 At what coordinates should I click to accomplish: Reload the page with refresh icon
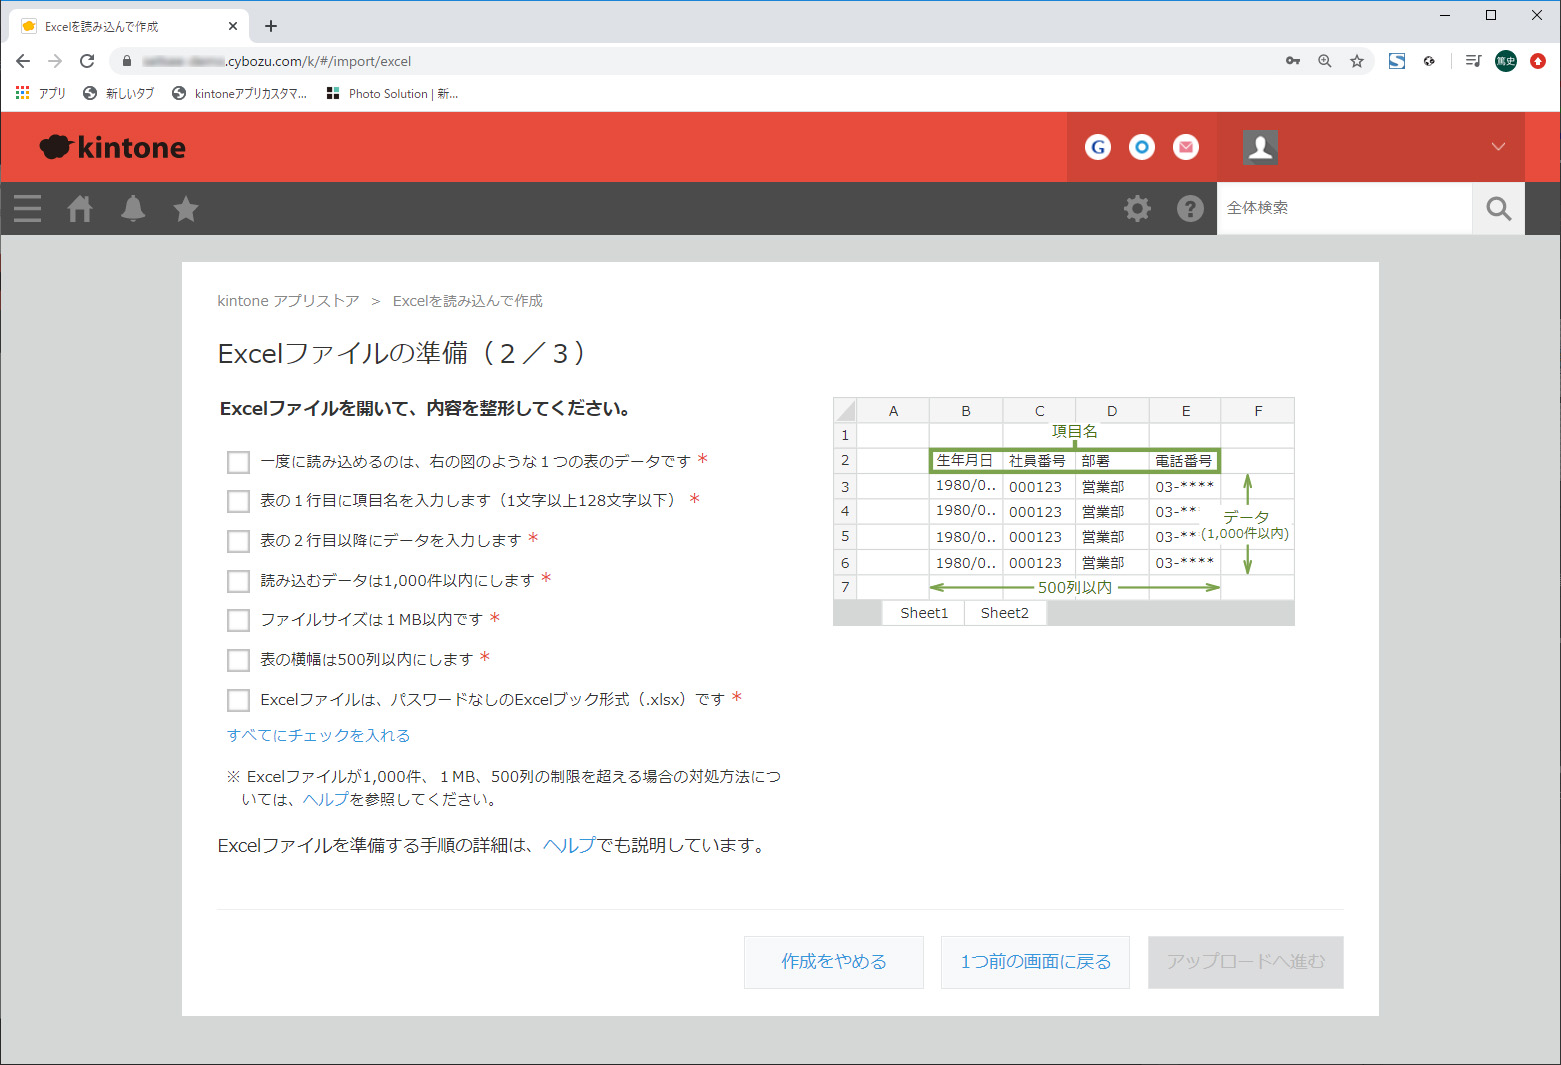(87, 61)
